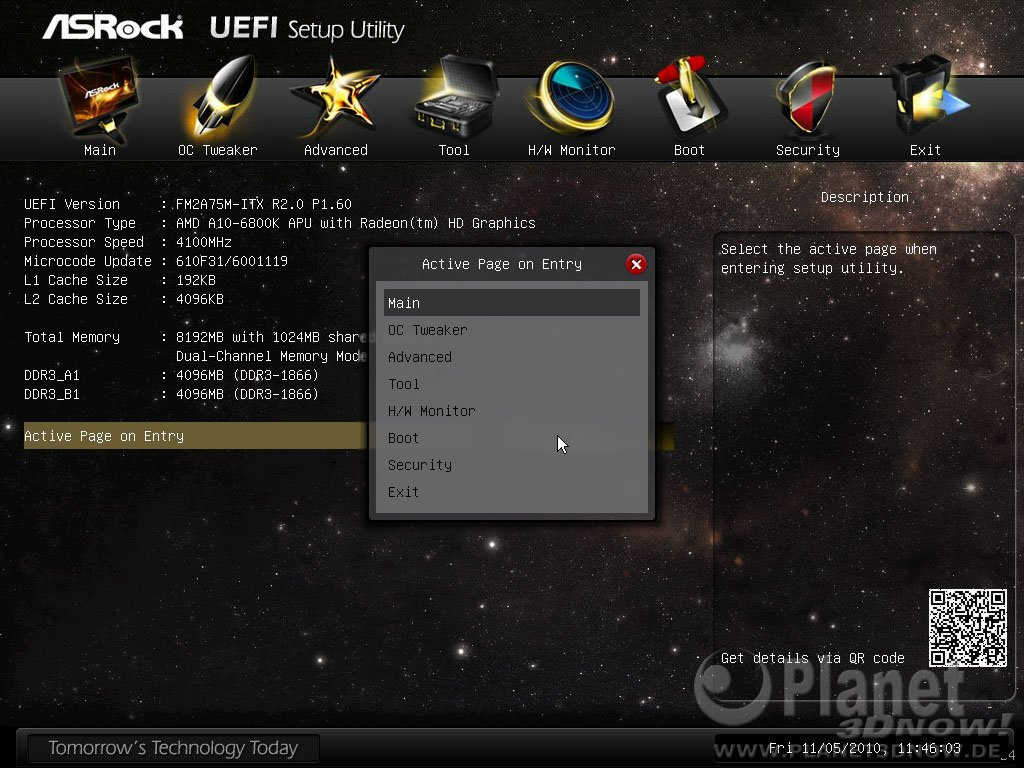Click the 'Active Page on Entry' popup title
Viewport: 1024px width, 768px height.
(502, 264)
